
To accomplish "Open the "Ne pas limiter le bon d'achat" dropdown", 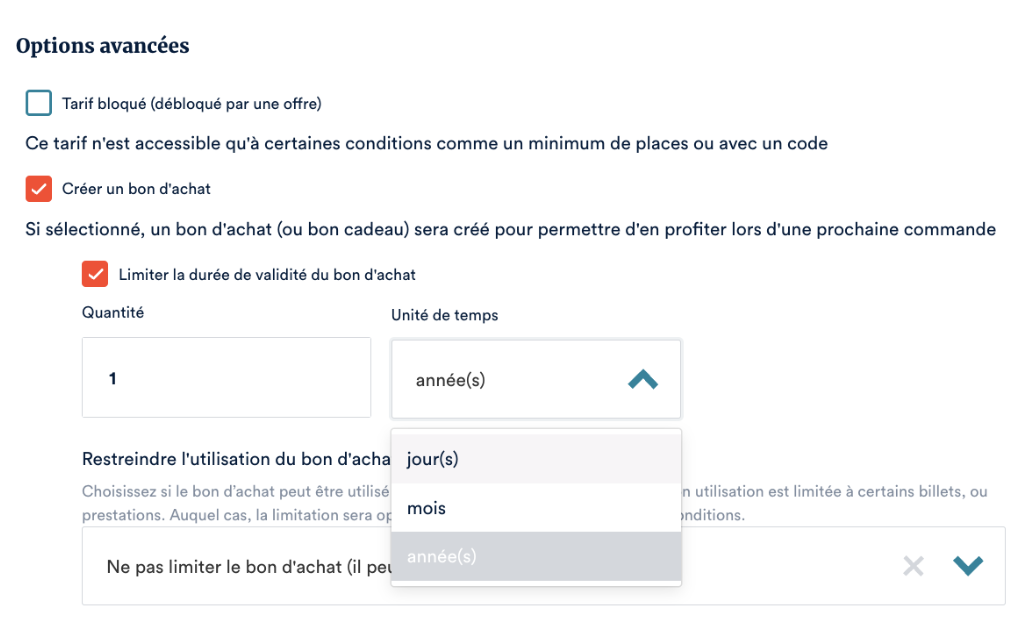I will click(240, 566).
